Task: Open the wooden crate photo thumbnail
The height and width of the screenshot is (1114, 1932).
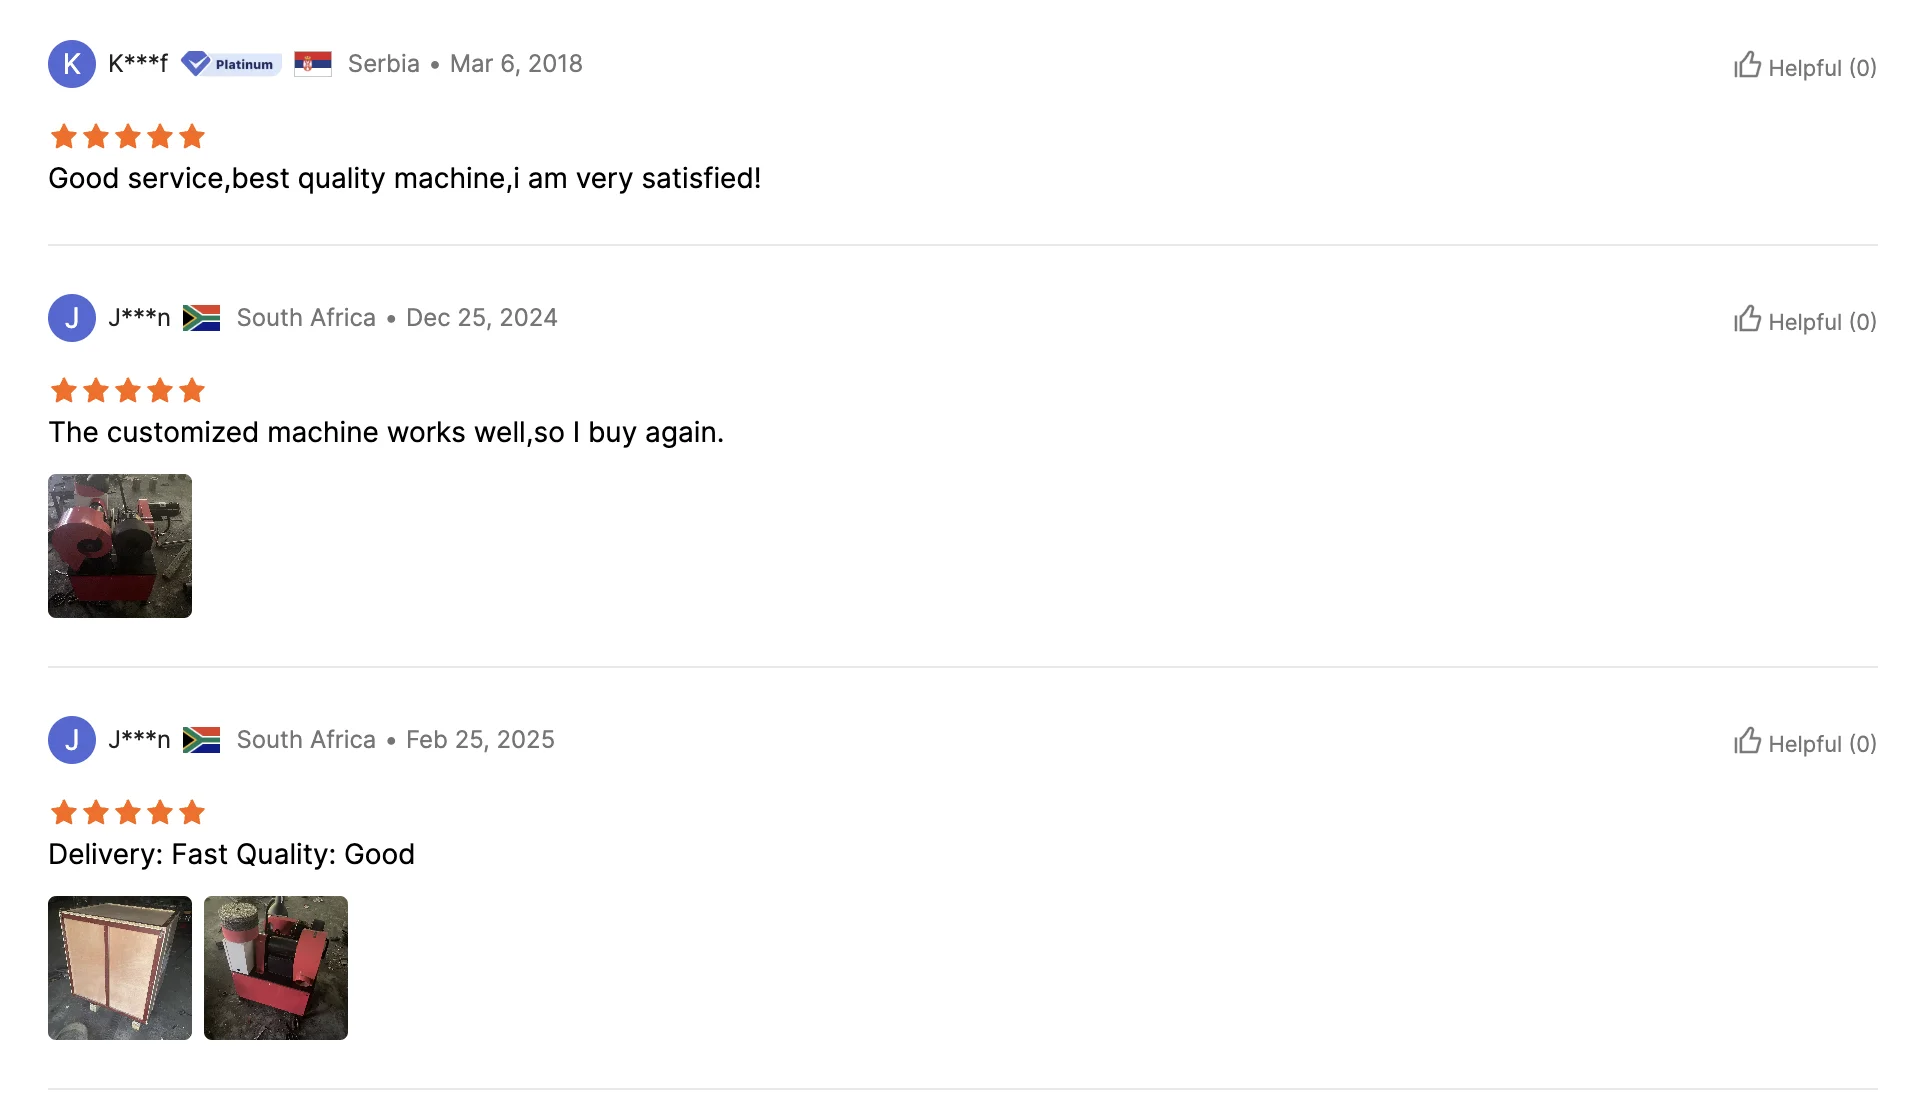Action: [x=120, y=968]
